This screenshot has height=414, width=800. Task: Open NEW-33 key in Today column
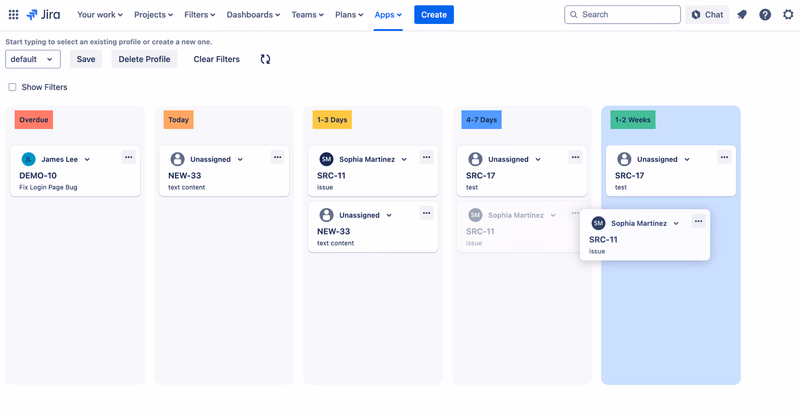point(185,176)
